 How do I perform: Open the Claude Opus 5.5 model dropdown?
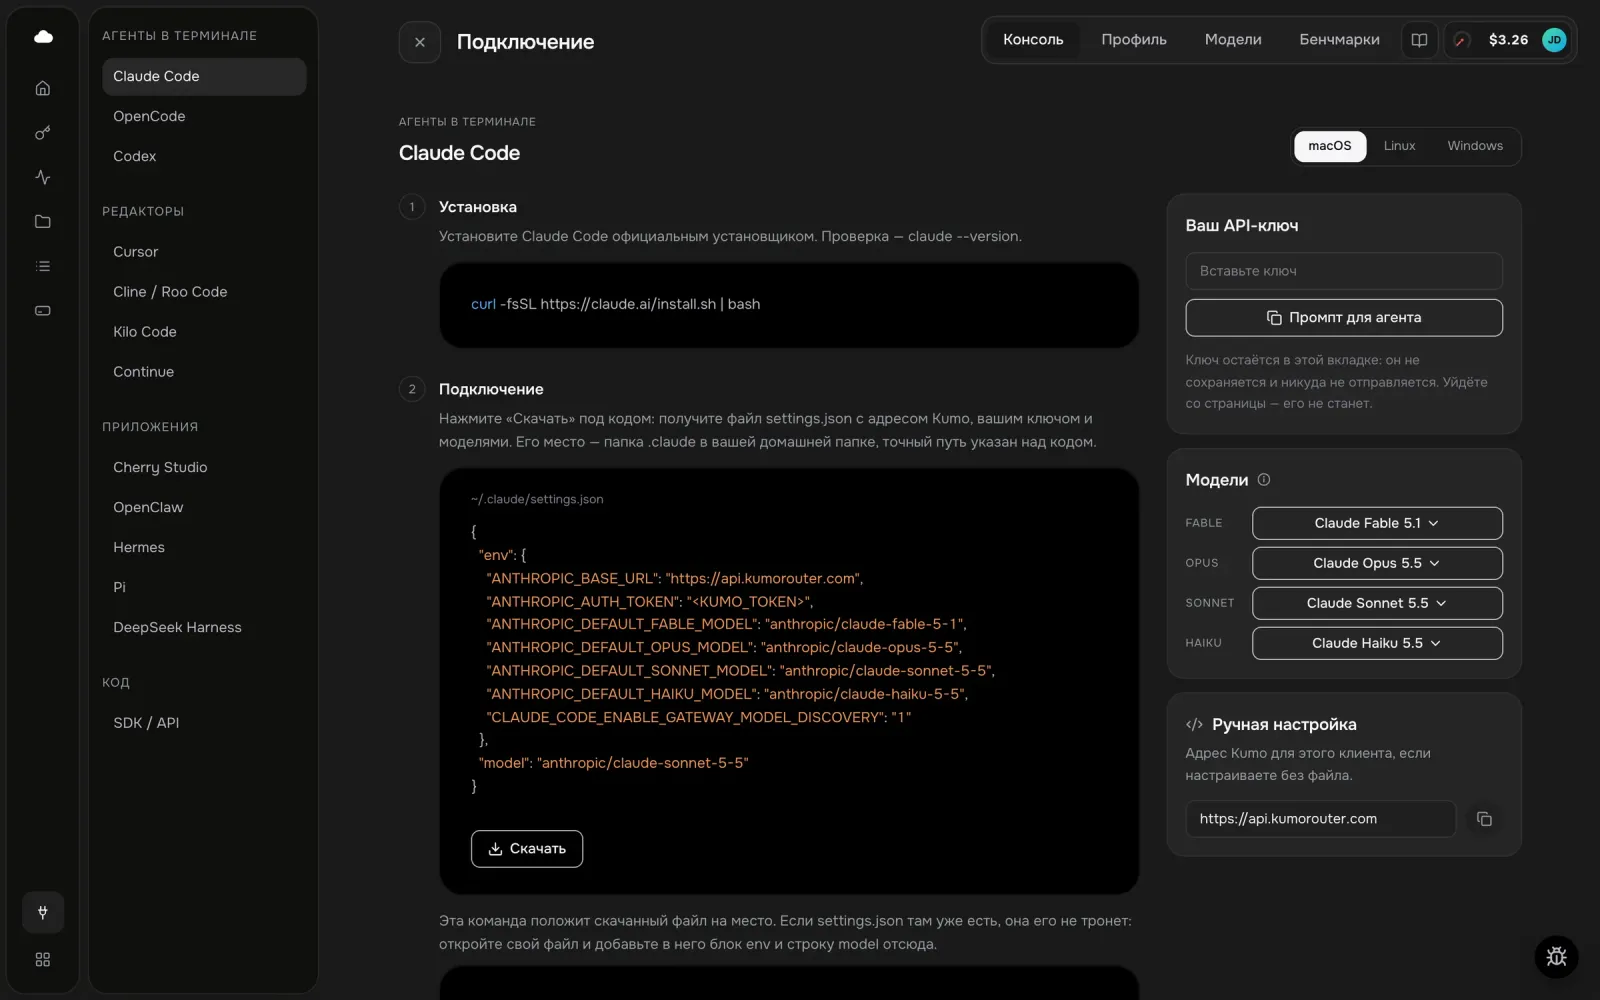tap(1377, 563)
